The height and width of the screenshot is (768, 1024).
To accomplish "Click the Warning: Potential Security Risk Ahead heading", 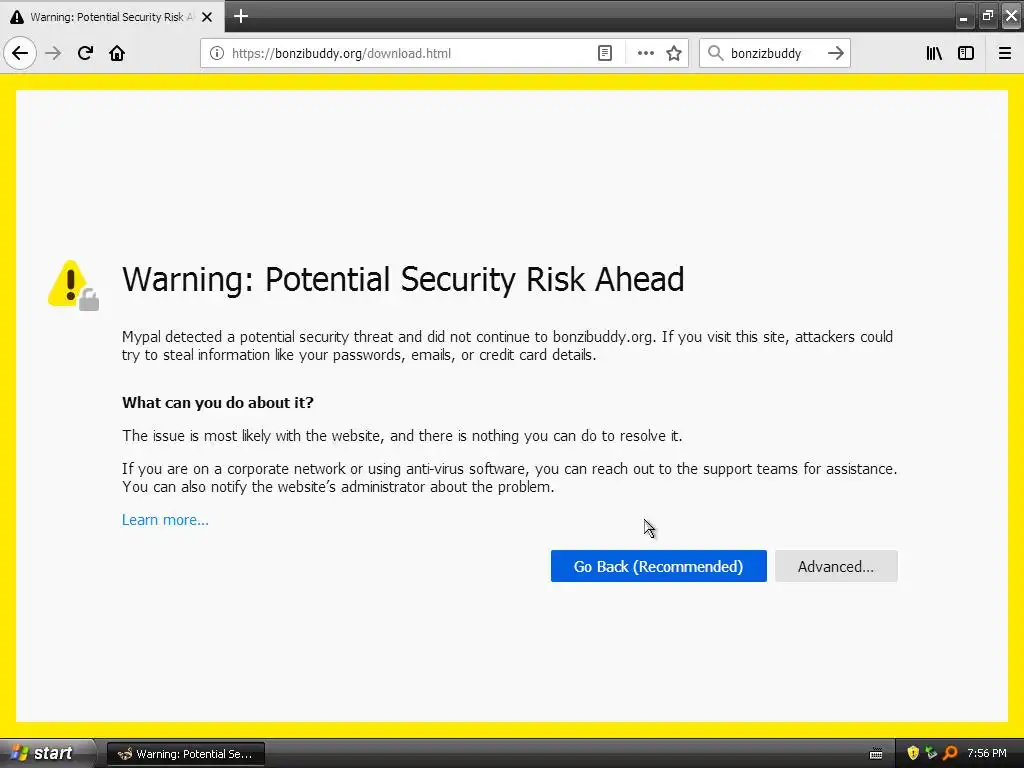I will point(403,280).
